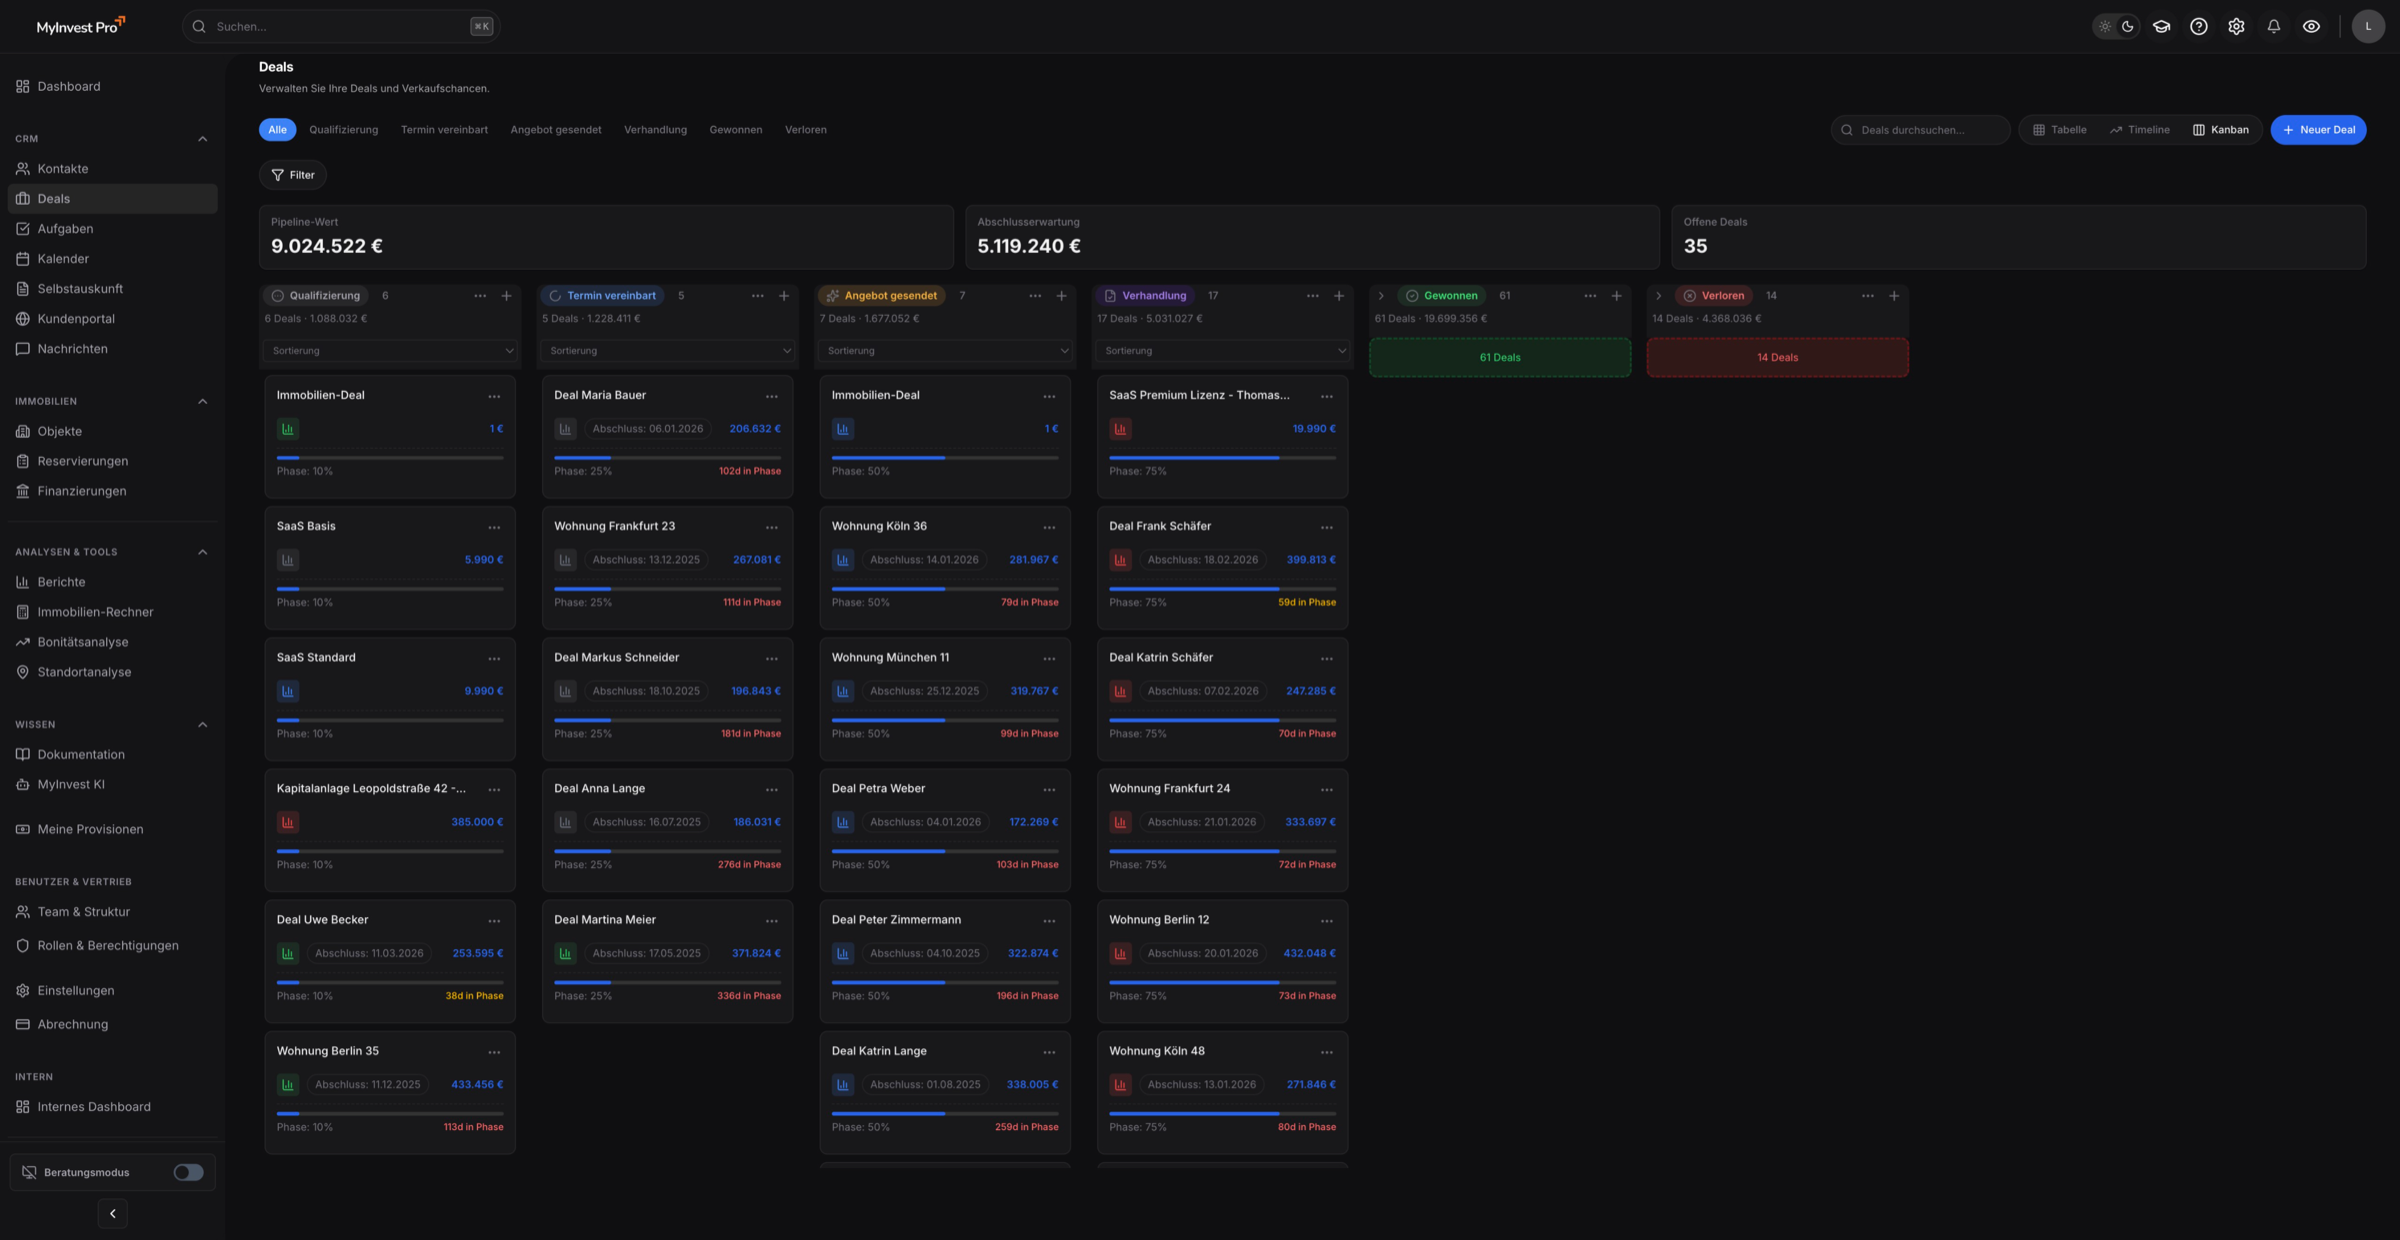Open Meine Provisionen from the sidebar

(90, 829)
